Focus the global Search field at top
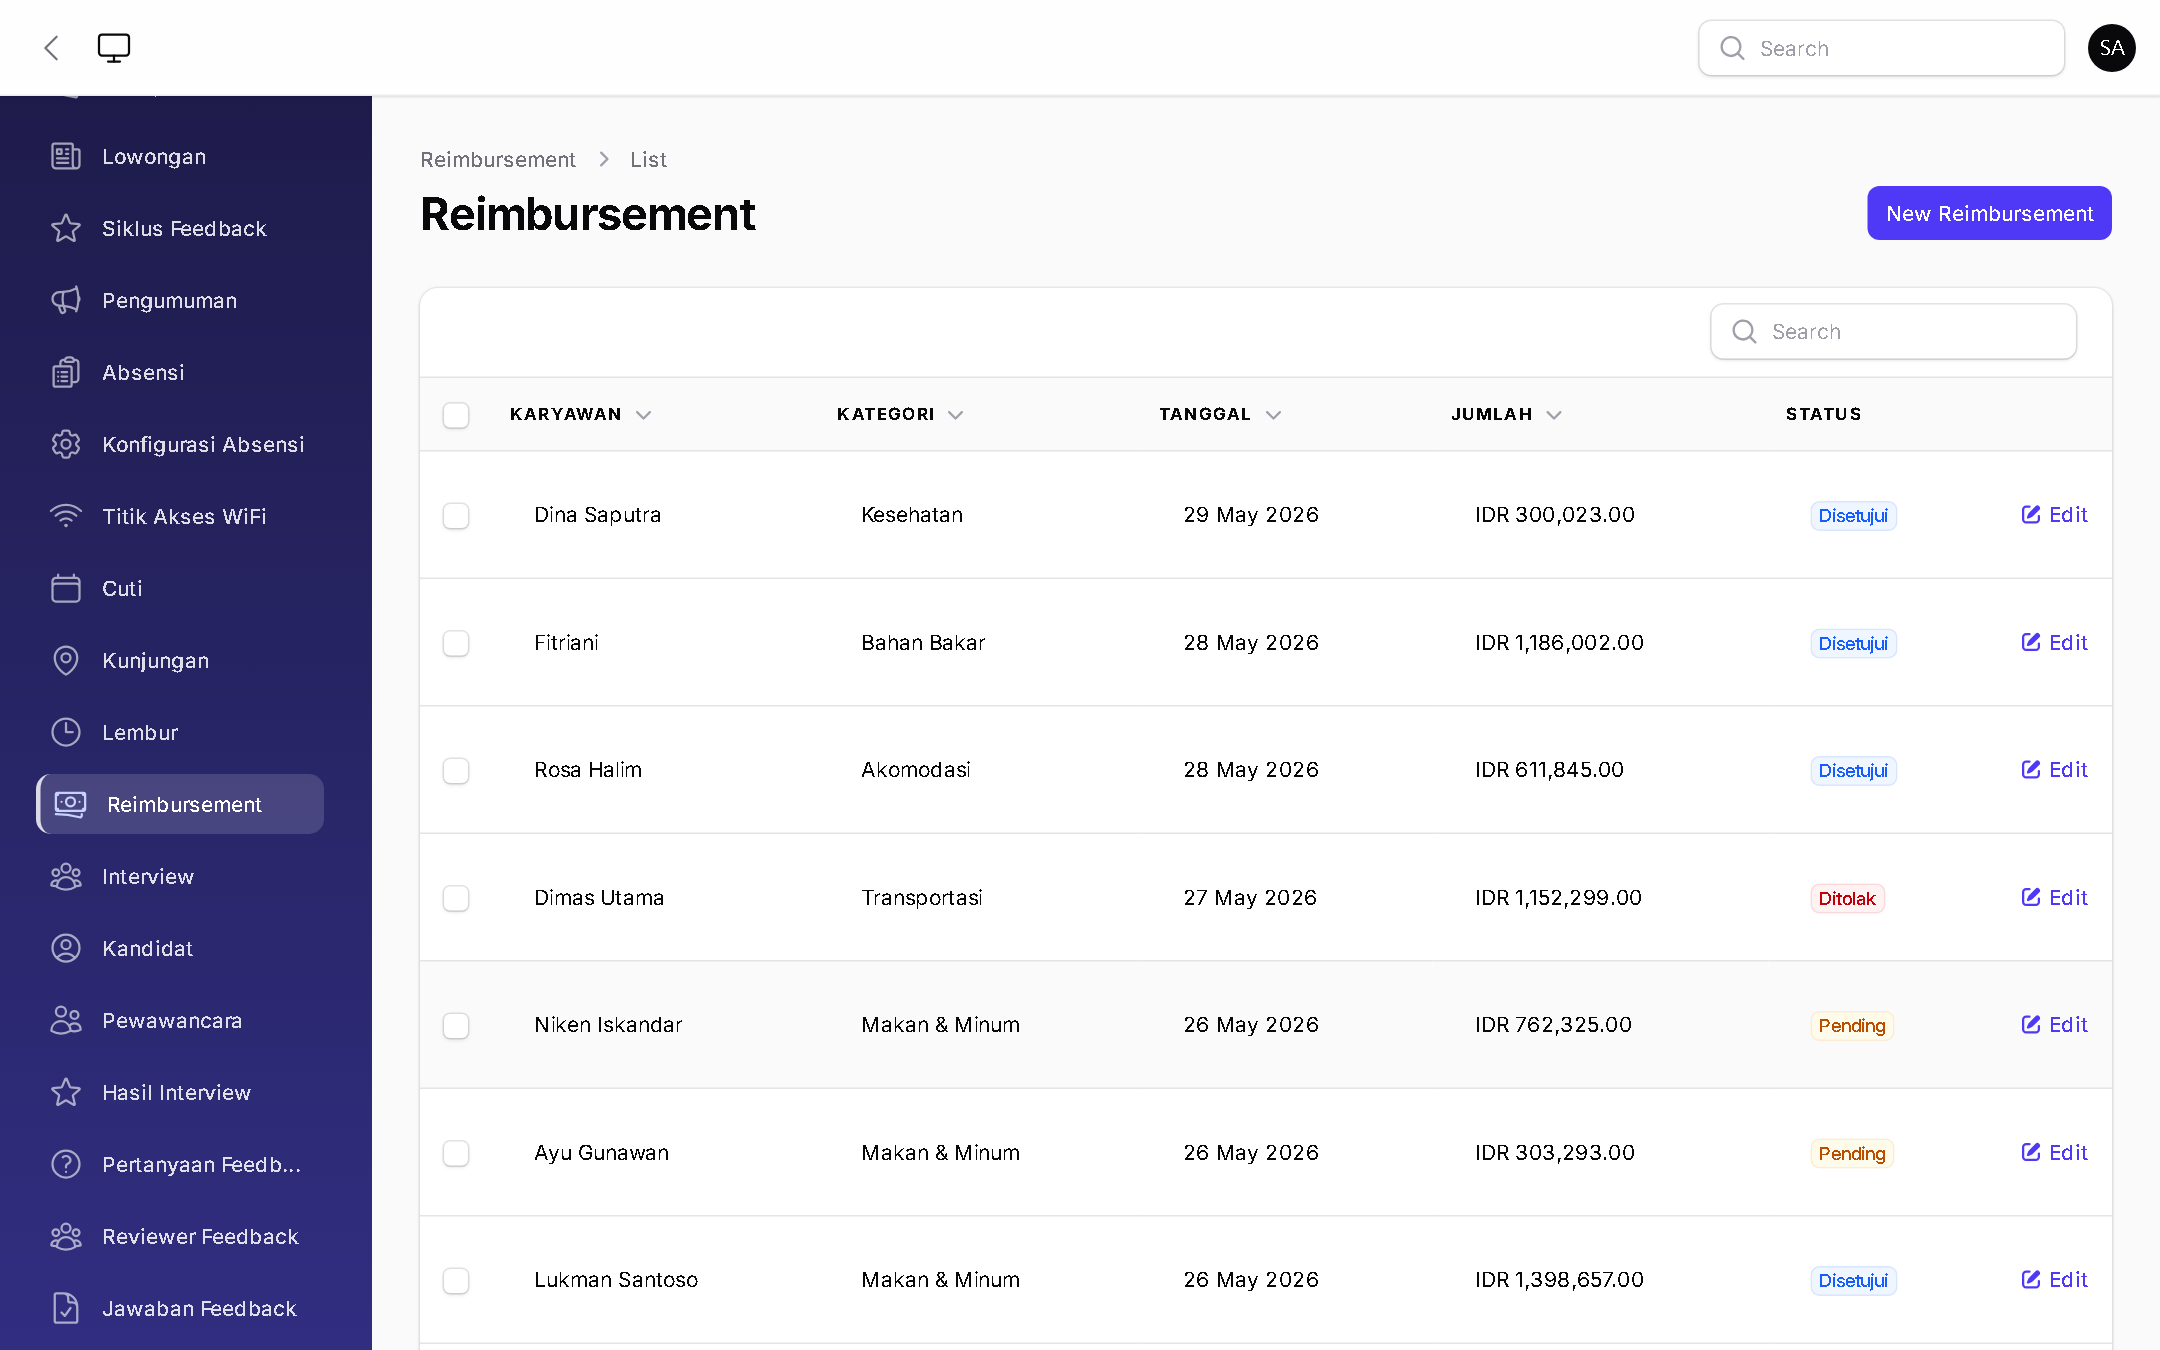This screenshot has width=2160, height=1350. pyautogui.click(x=1881, y=48)
